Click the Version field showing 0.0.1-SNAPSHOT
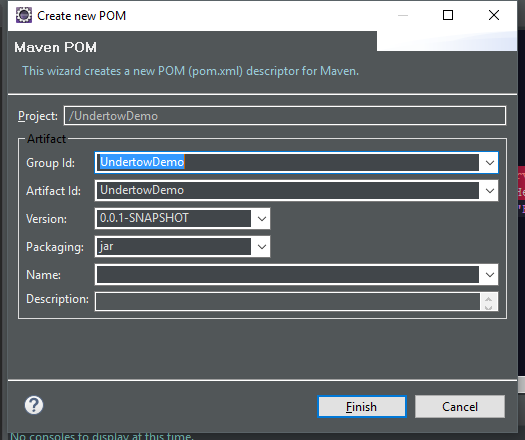 point(174,218)
